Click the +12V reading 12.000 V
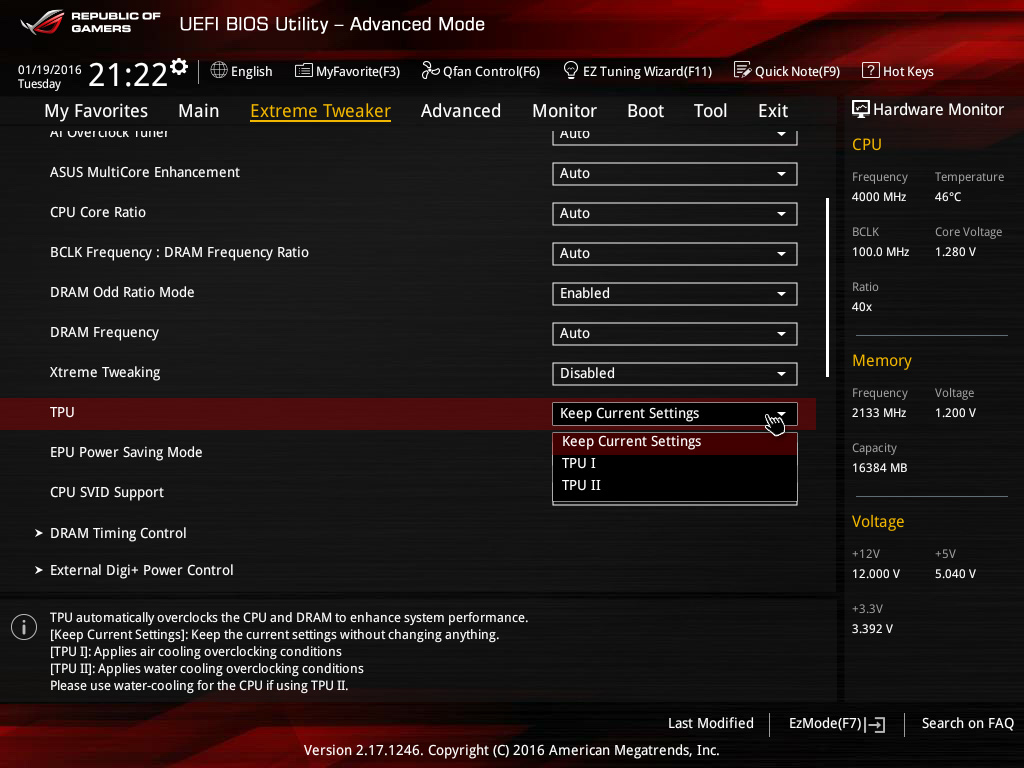The image size is (1024, 768). coord(876,574)
